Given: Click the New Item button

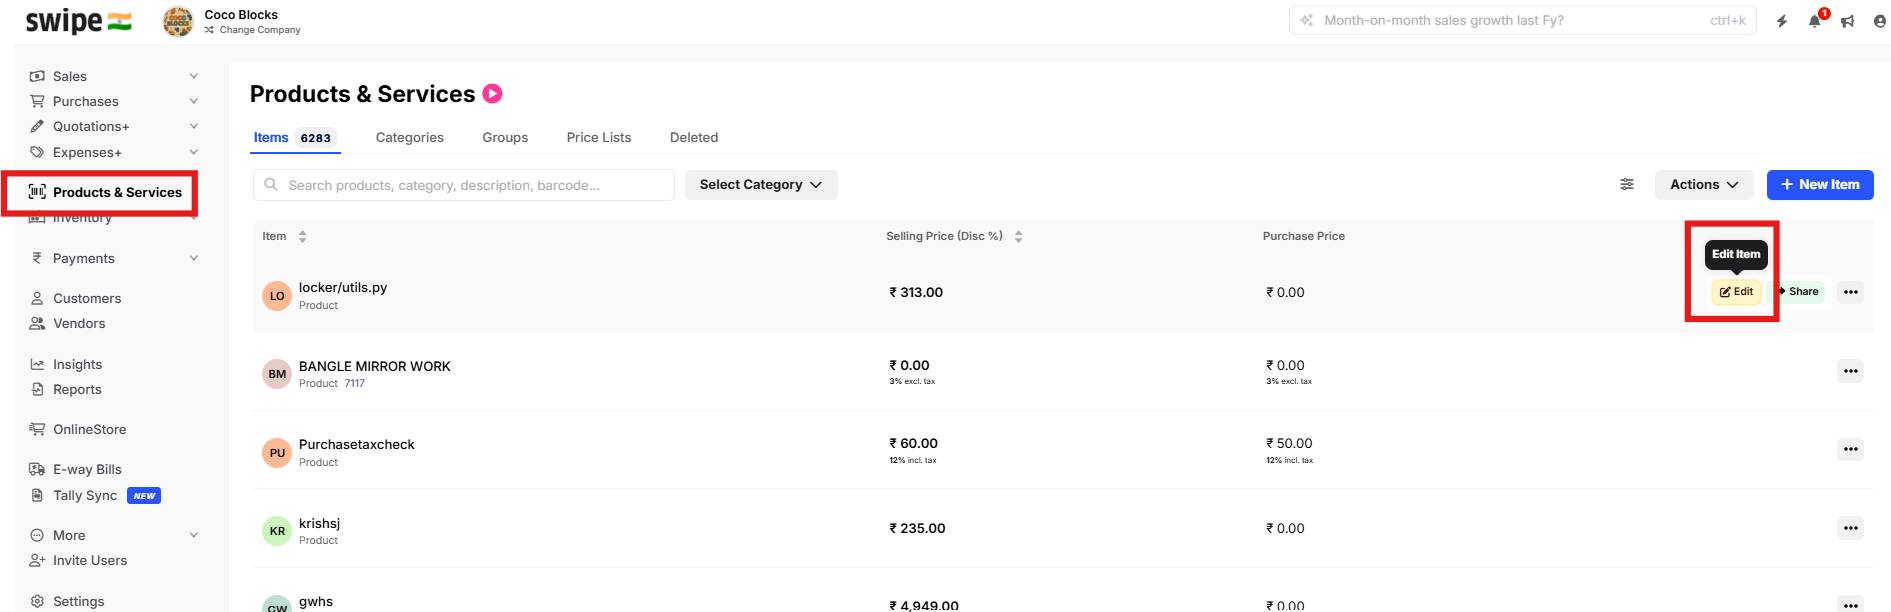Looking at the screenshot, I should [1819, 185].
